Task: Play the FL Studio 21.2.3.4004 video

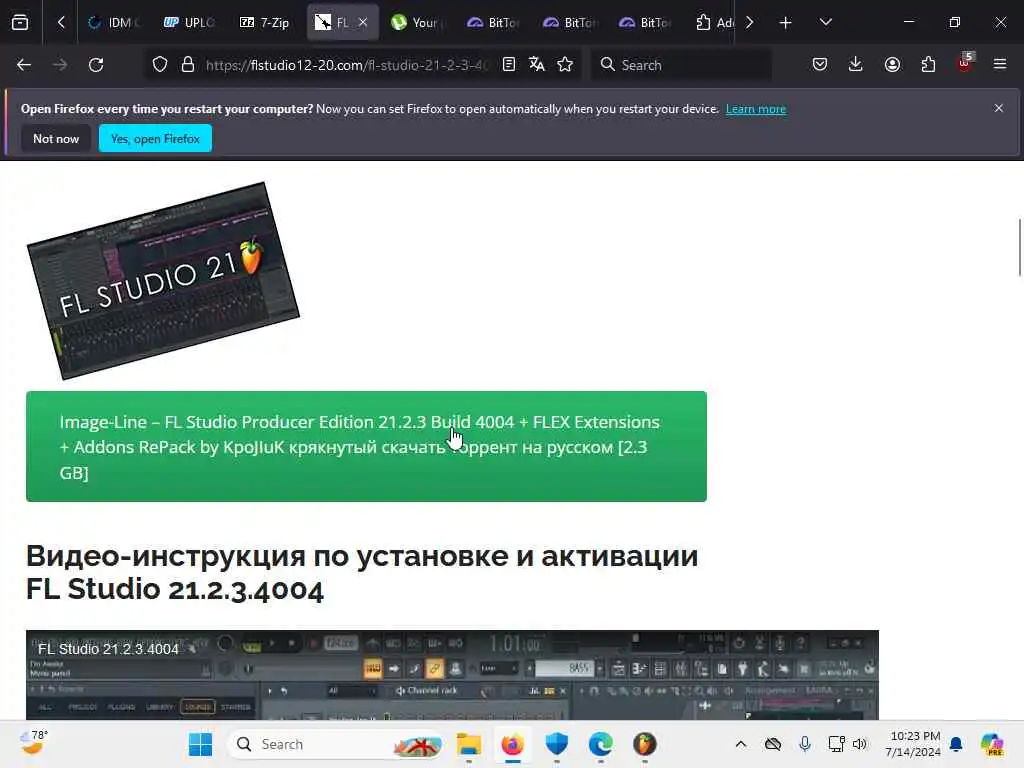Action: pyautogui.click(x=452, y=675)
